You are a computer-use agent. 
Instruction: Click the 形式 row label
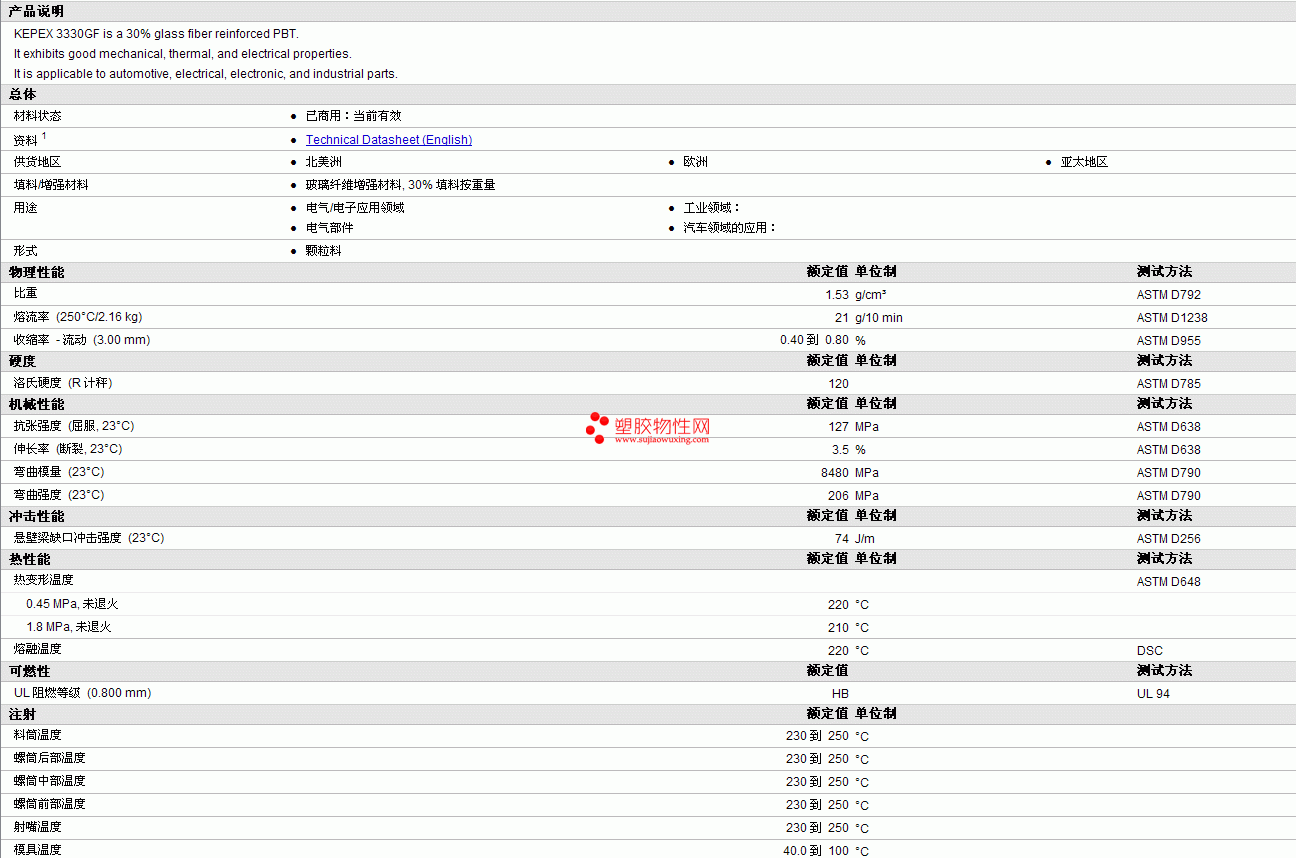pos(25,251)
